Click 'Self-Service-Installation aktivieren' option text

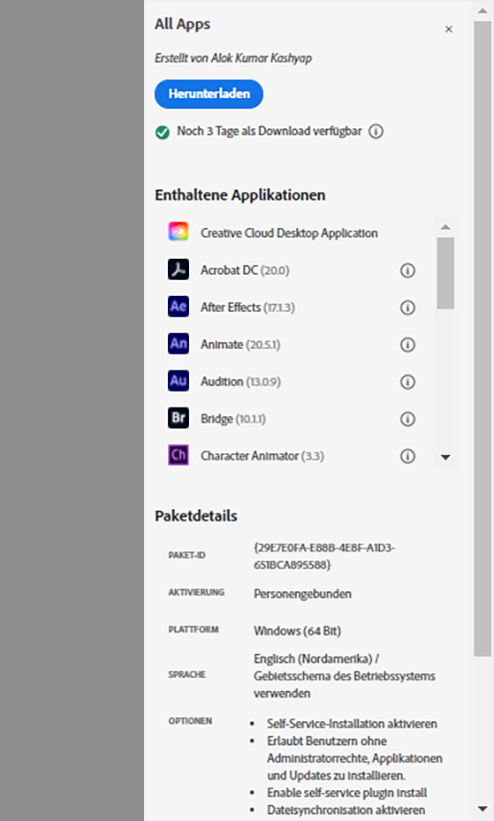[352, 724]
